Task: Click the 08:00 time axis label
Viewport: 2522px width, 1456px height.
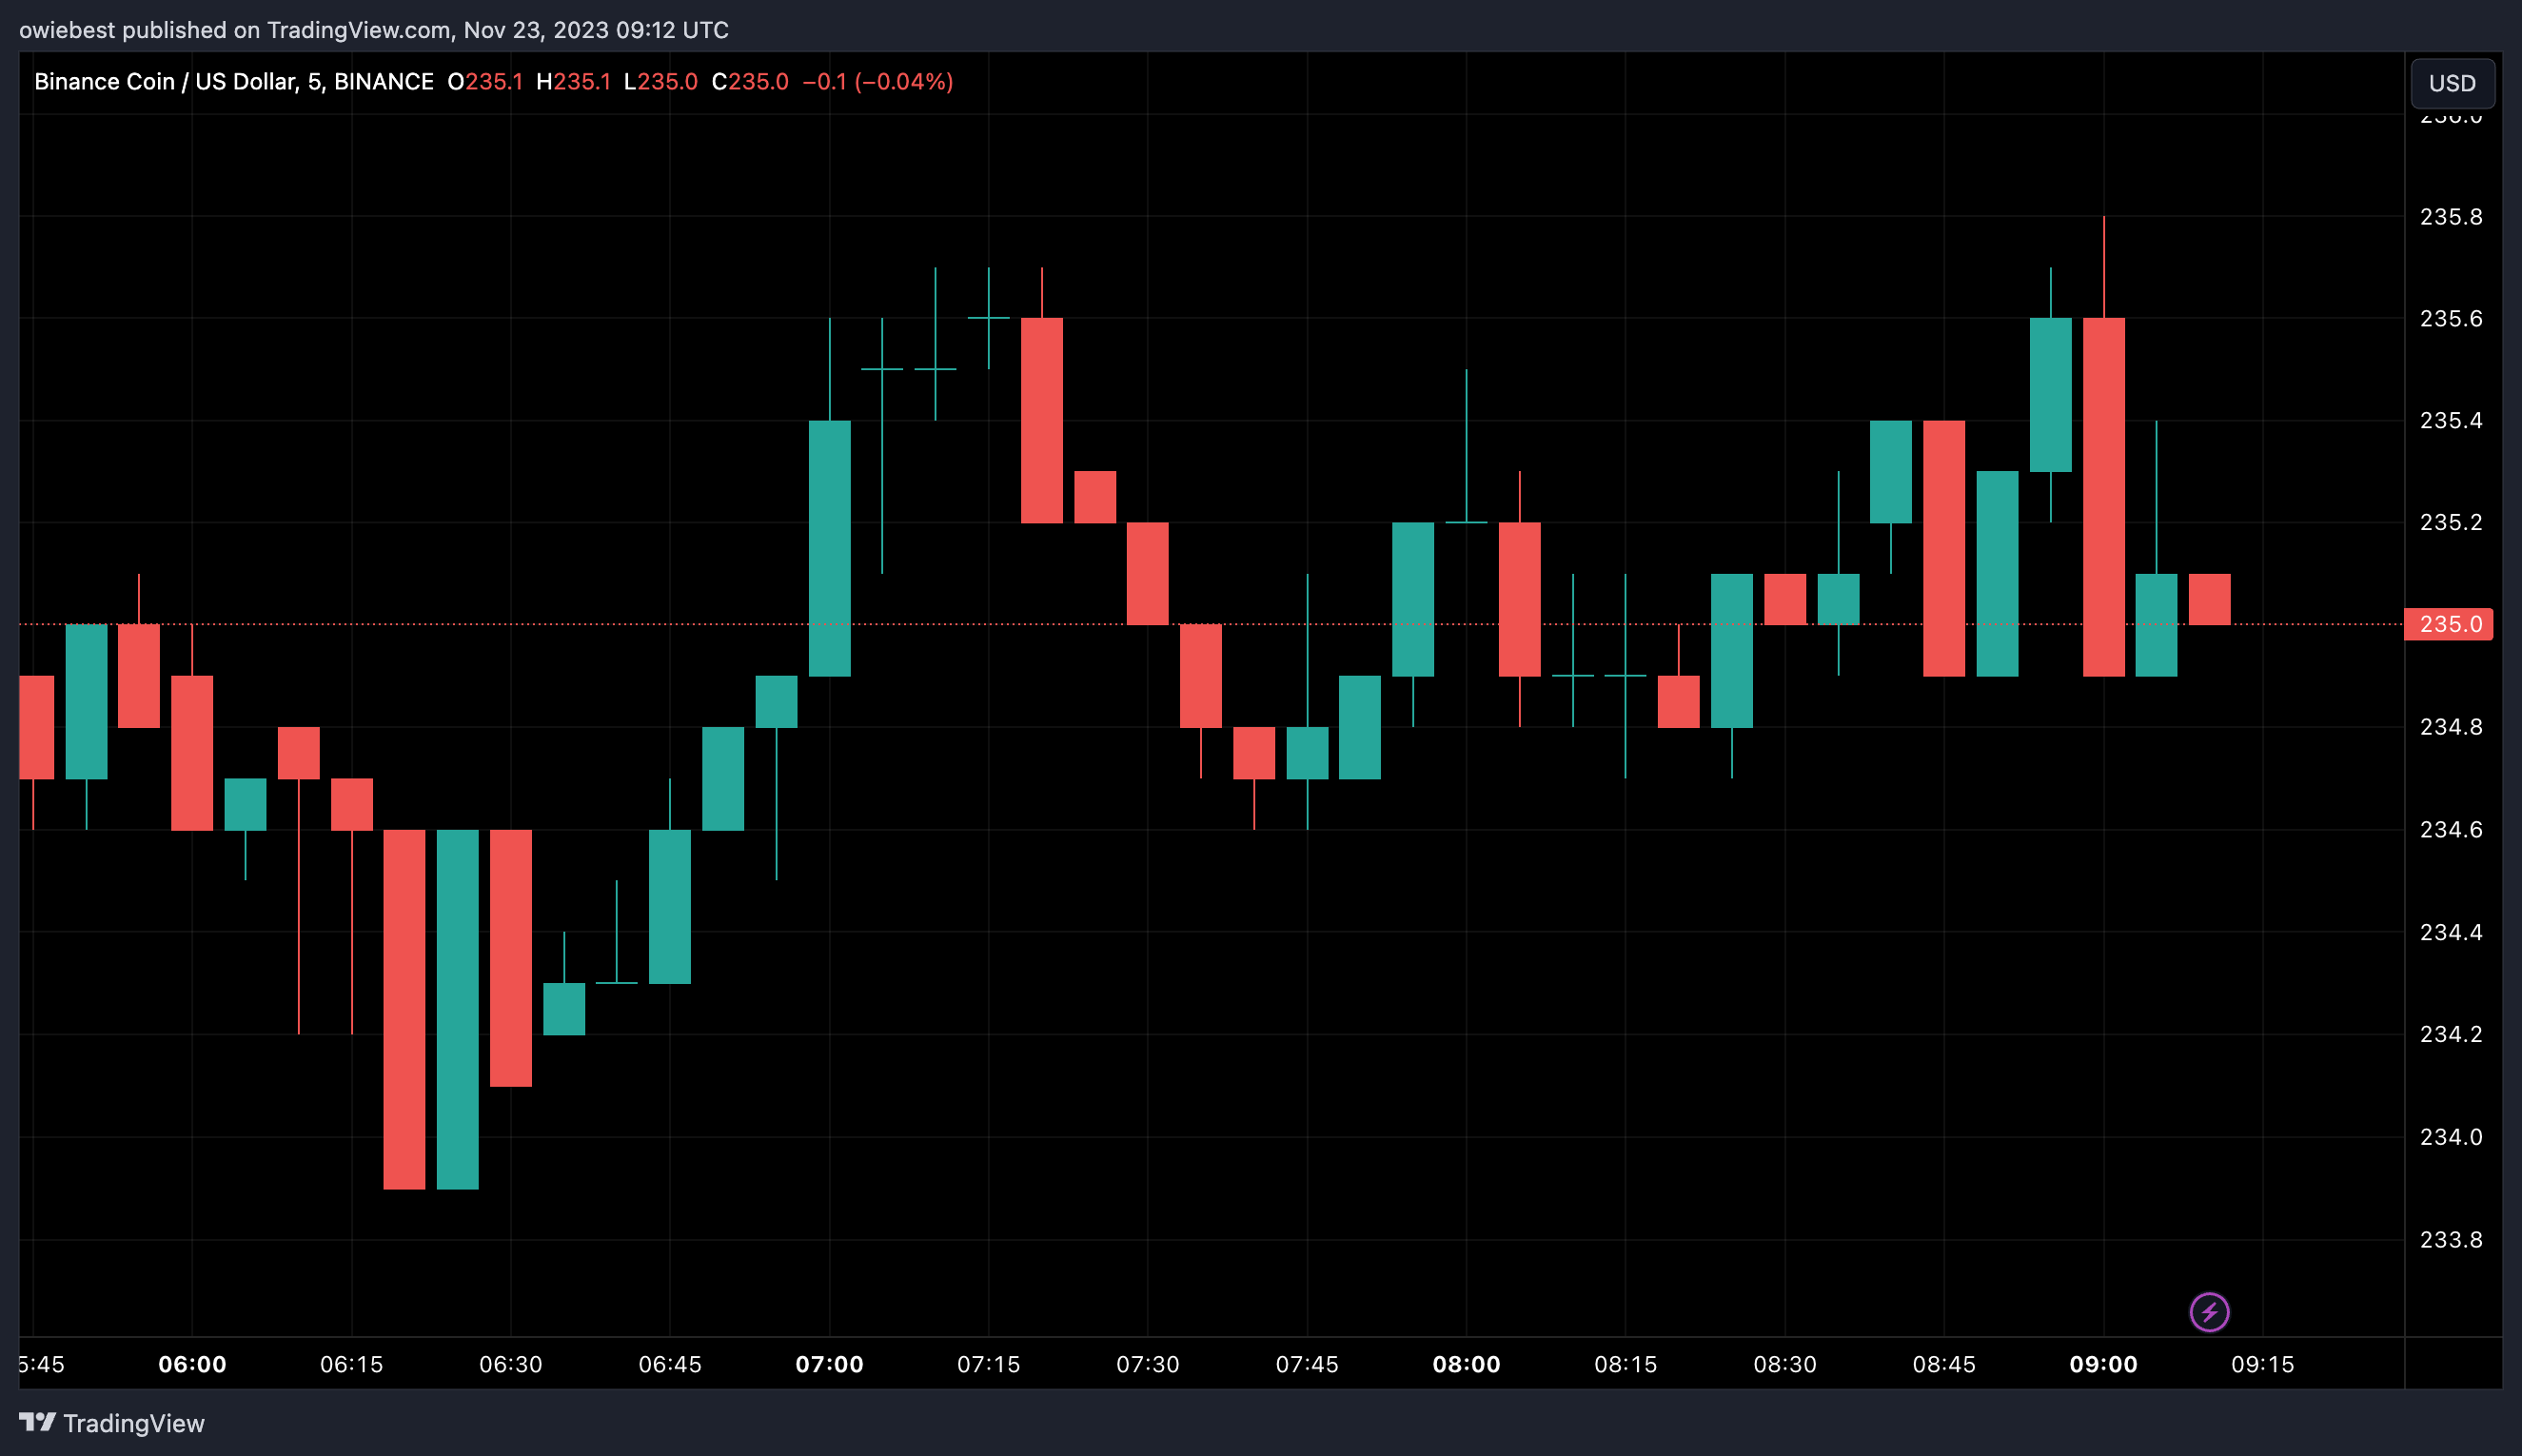Action: coord(1466,1364)
